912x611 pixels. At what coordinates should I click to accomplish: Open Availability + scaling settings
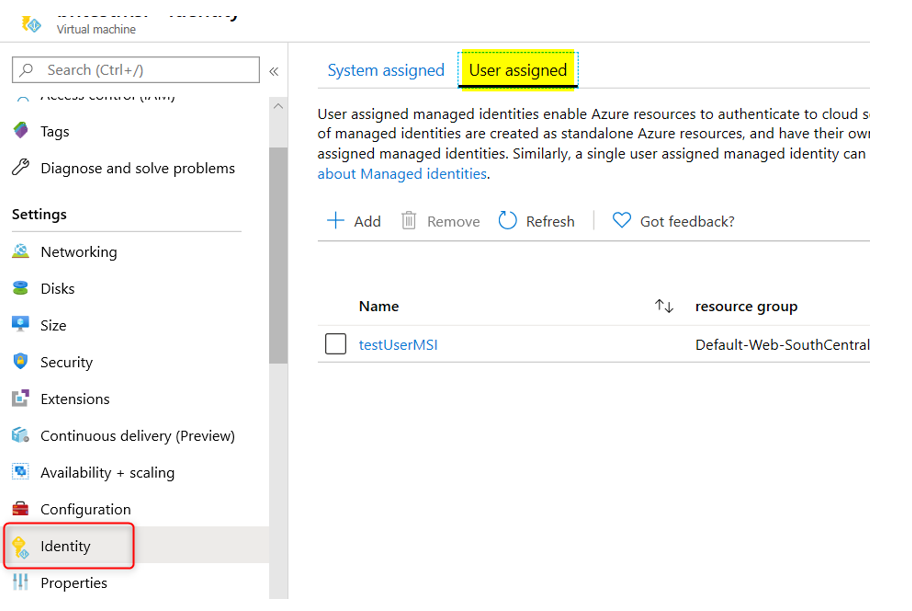[x=108, y=473]
